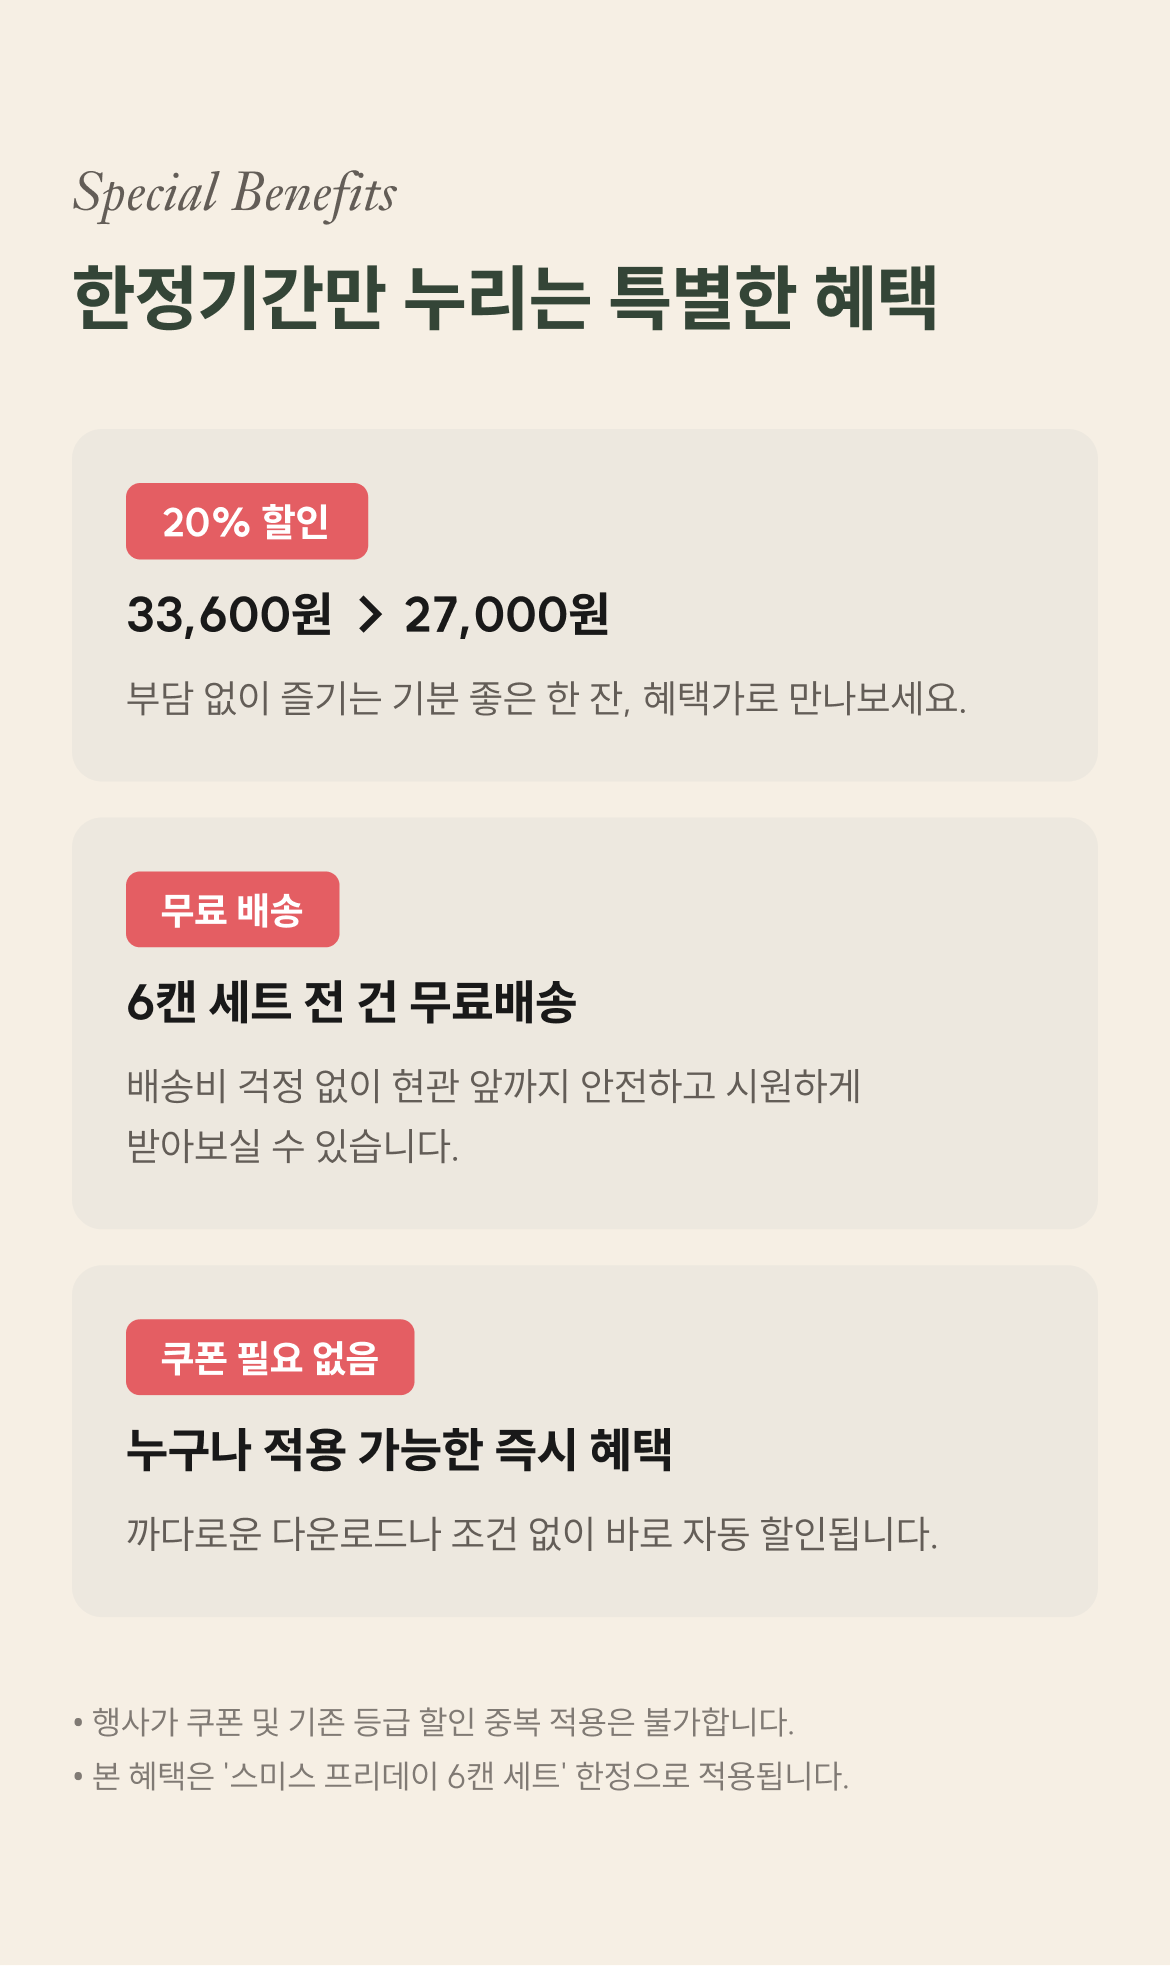Click the 받아보실 수 있습니다 text line
1170x1966 pixels.
coord(293,1146)
